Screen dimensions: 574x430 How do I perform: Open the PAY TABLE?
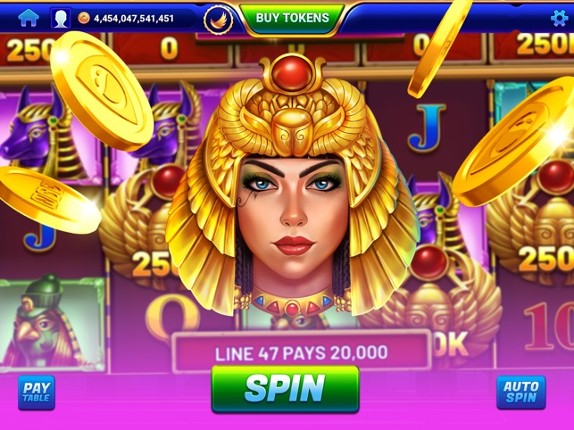point(37,393)
